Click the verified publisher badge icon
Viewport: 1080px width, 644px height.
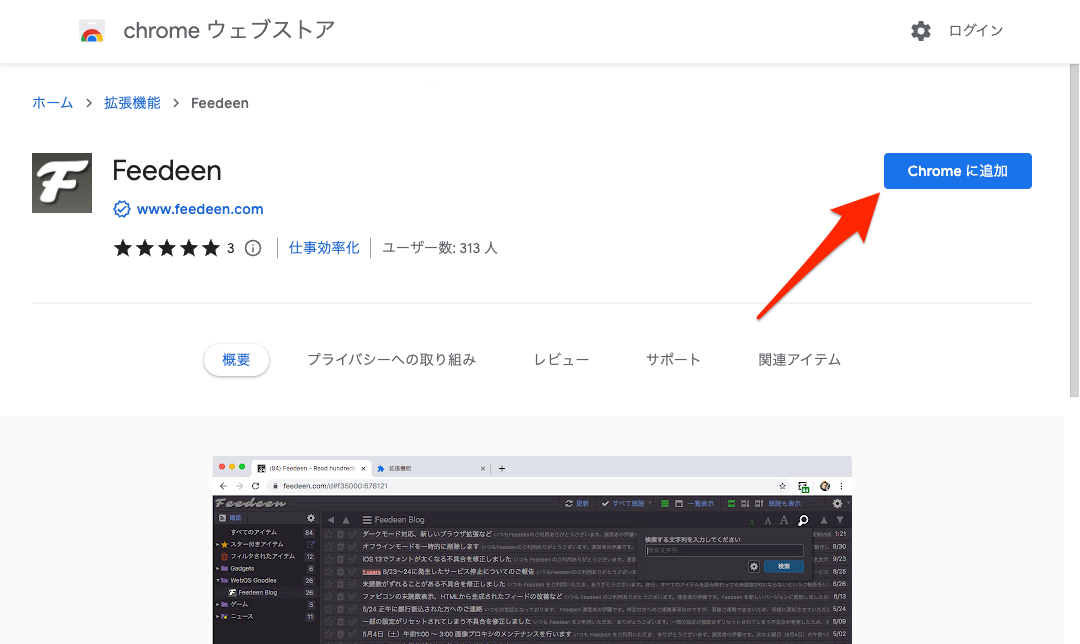(122, 209)
